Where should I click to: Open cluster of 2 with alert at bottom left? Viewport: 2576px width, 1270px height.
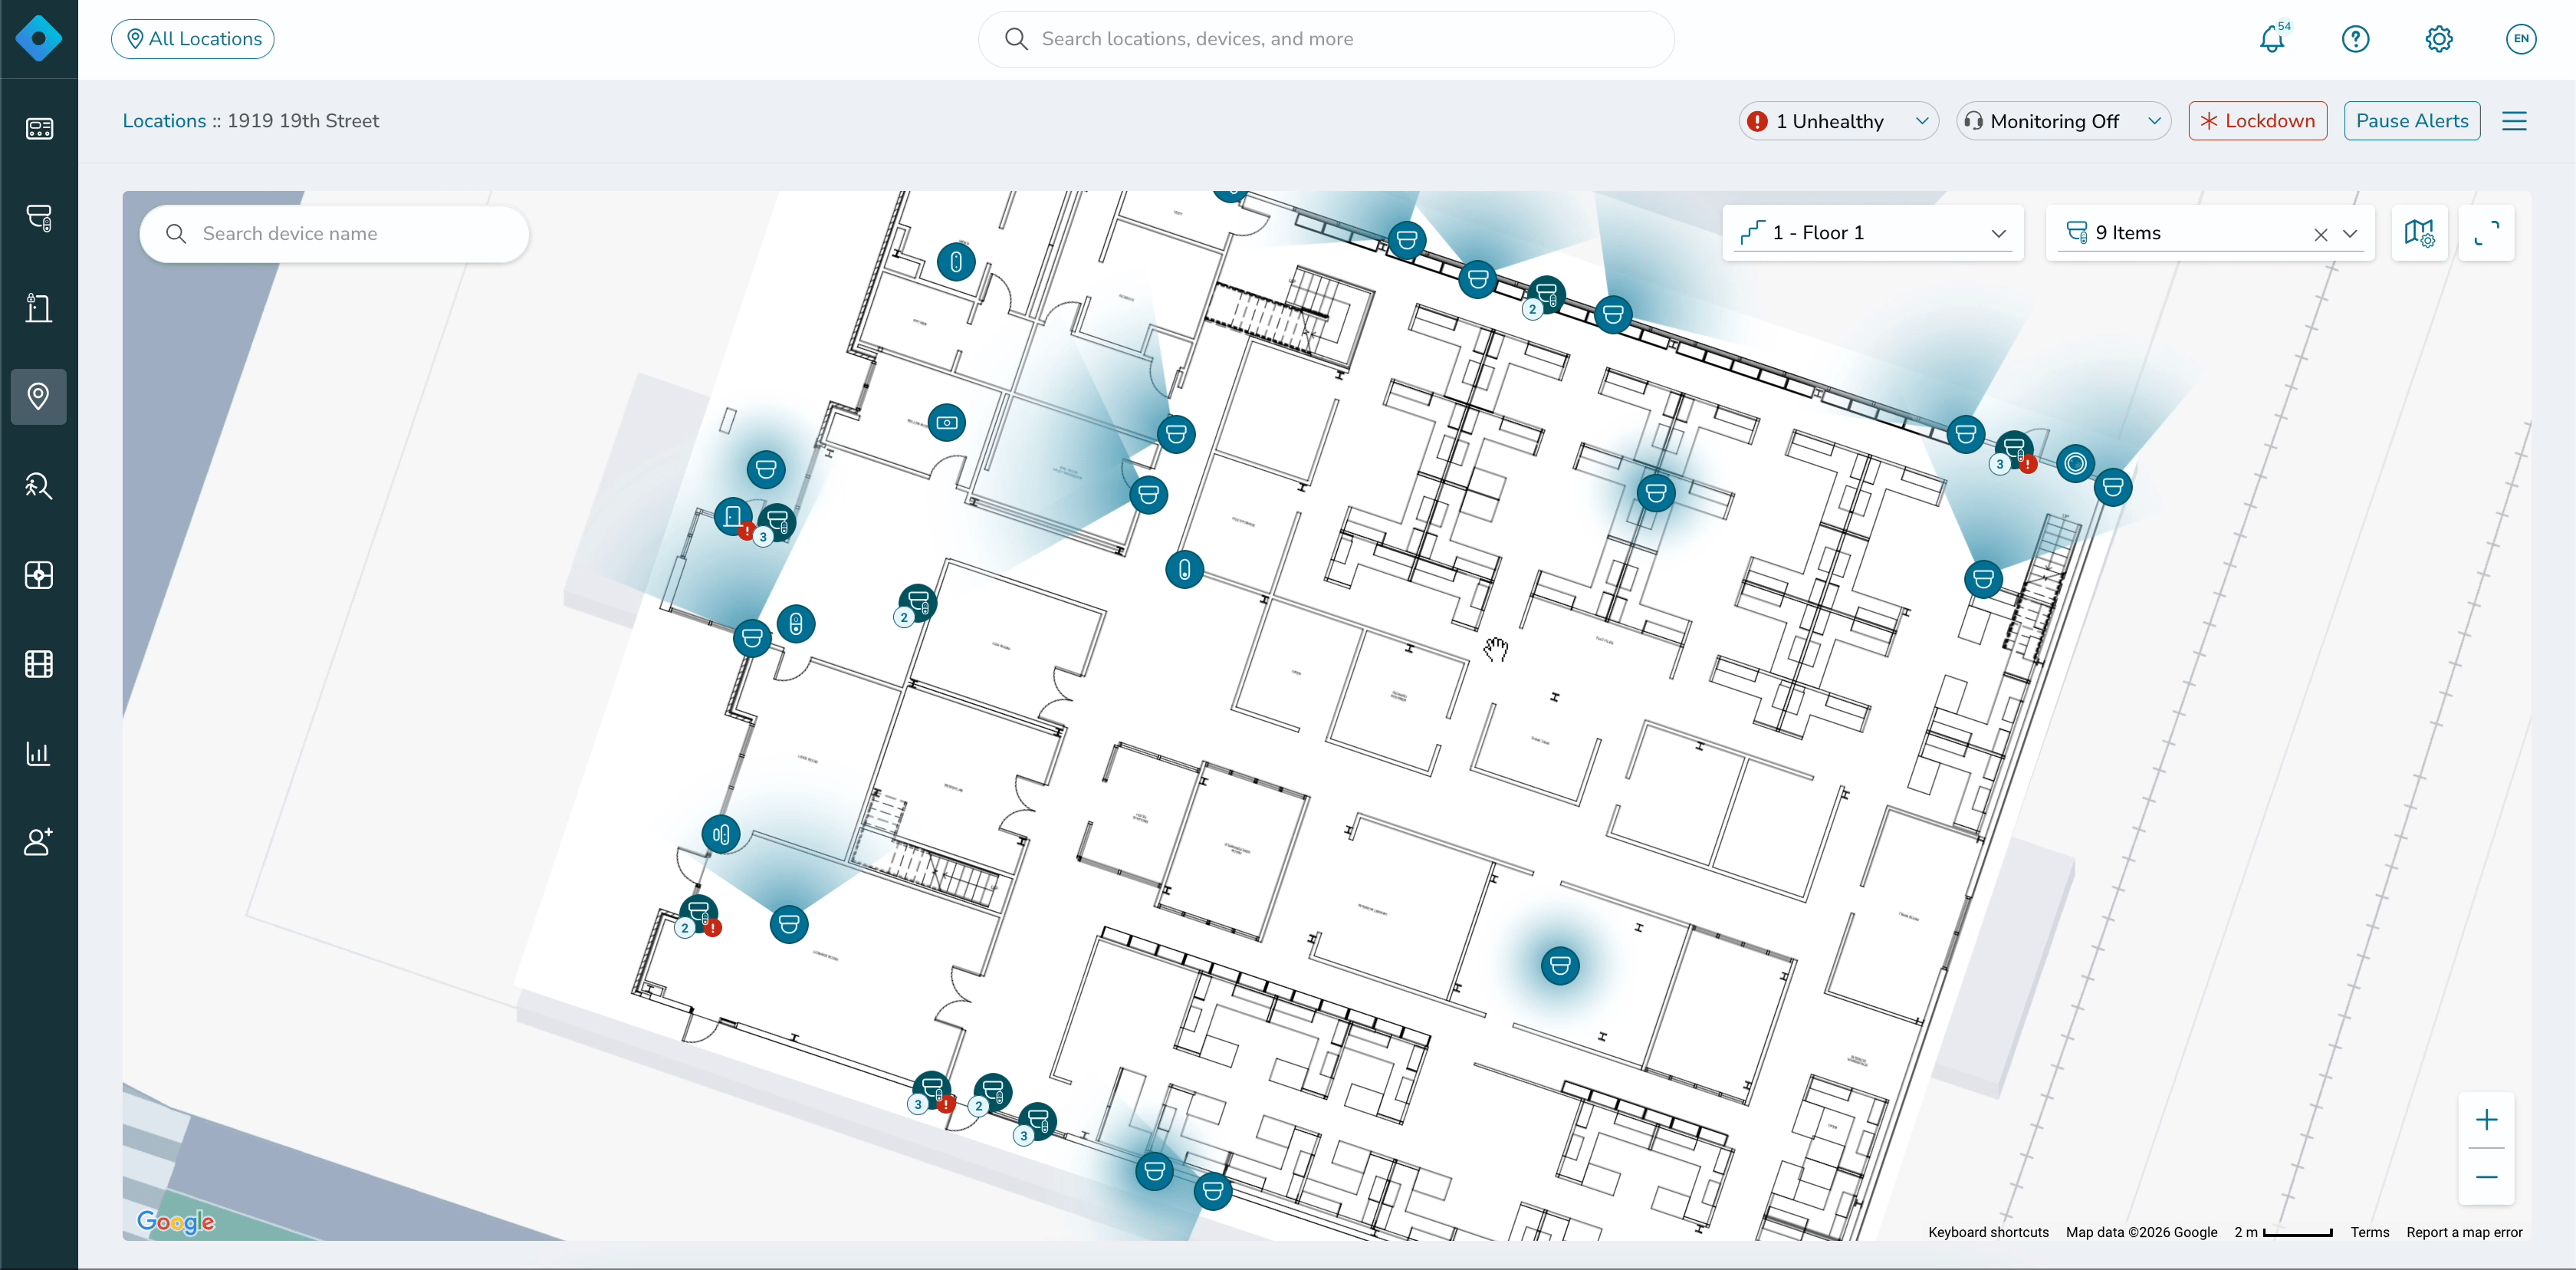698,915
